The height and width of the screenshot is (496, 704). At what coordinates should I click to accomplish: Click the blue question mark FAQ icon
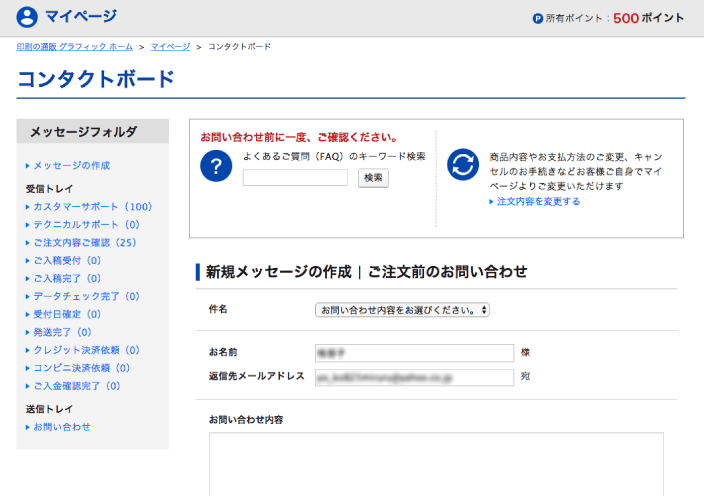click(x=216, y=166)
